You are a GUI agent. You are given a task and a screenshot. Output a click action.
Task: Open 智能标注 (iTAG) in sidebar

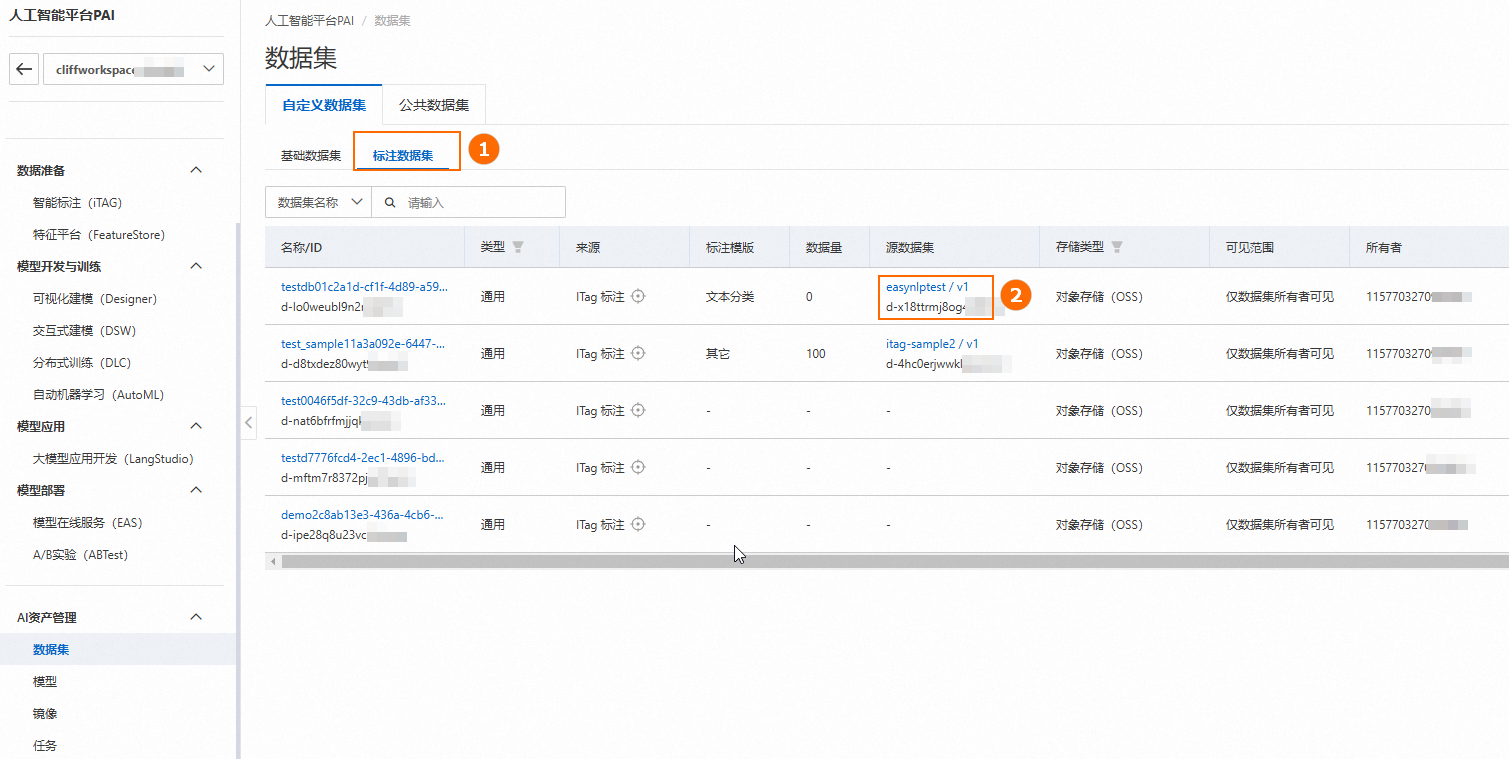tap(77, 202)
